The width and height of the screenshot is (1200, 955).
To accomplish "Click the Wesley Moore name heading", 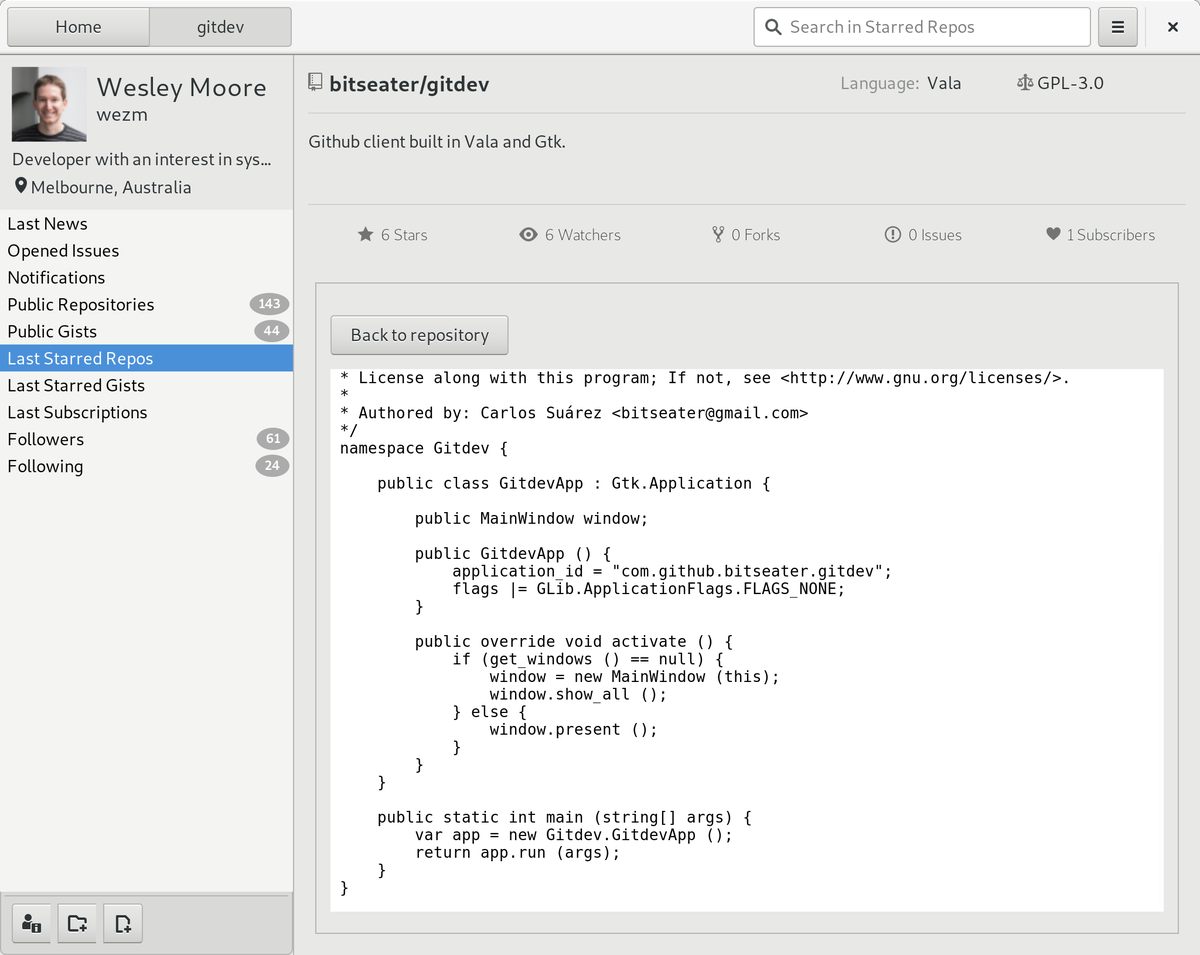I will pyautogui.click(x=181, y=88).
